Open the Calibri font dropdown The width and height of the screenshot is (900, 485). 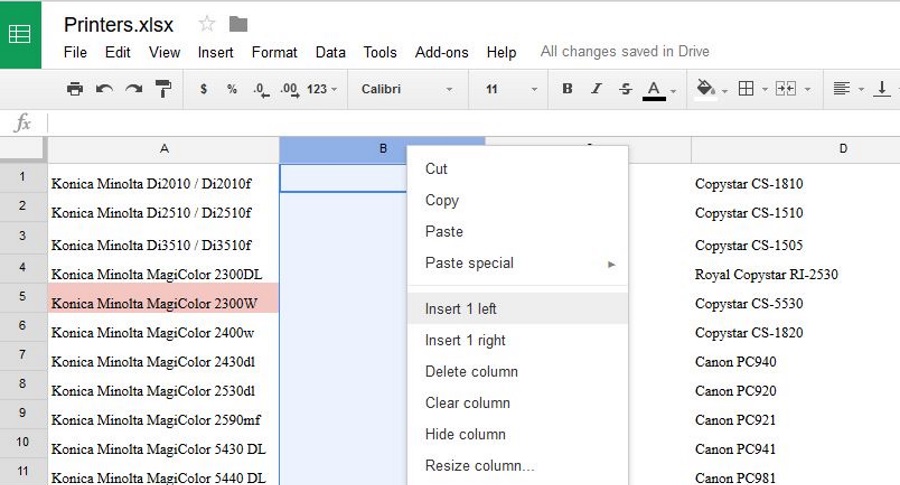[x=407, y=89]
